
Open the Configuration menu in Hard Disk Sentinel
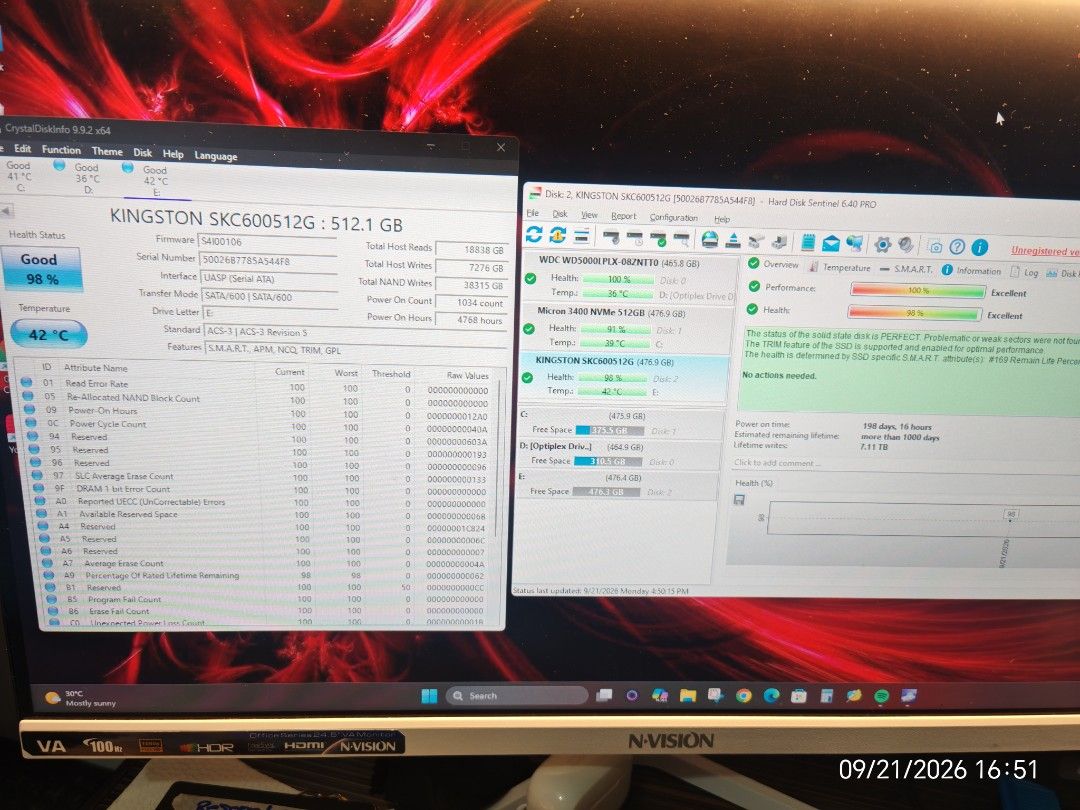[x=674, y=218]
